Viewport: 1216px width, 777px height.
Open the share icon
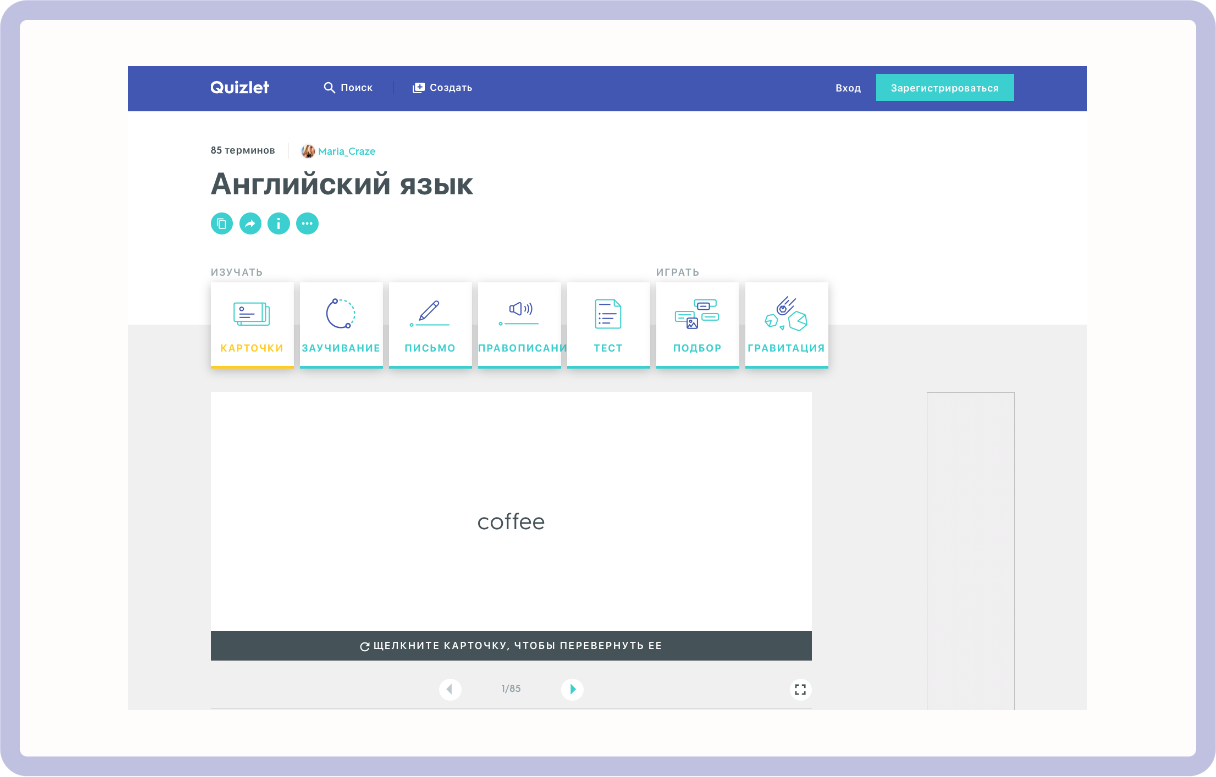[x=250, y=223]
